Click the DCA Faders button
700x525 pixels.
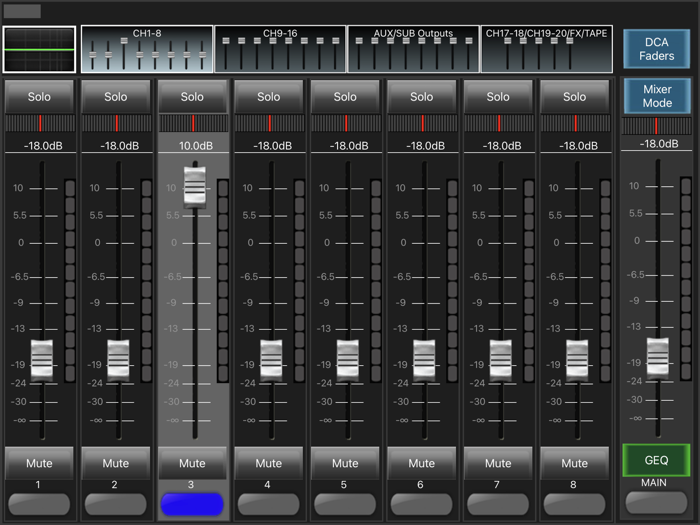click(x=656, y=49)
